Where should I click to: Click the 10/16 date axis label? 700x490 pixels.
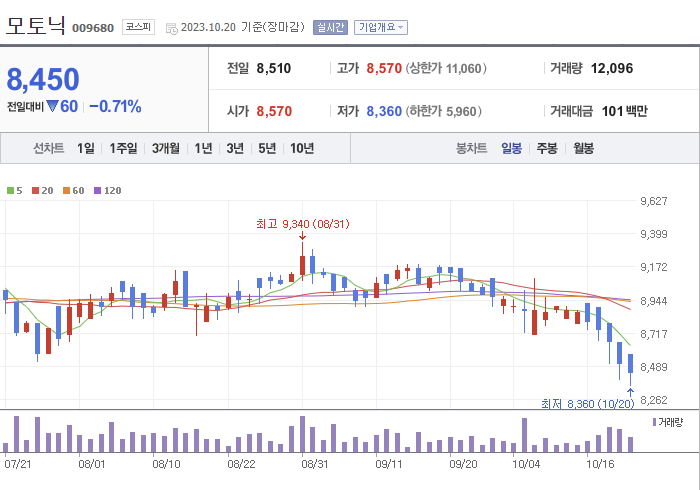[x=600, y=464]
